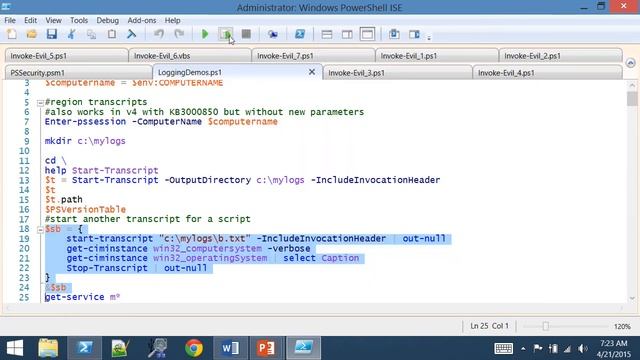The image size is (640, 360).
Task: Collapse the #region transcripts outline
Action: point(40,103)
